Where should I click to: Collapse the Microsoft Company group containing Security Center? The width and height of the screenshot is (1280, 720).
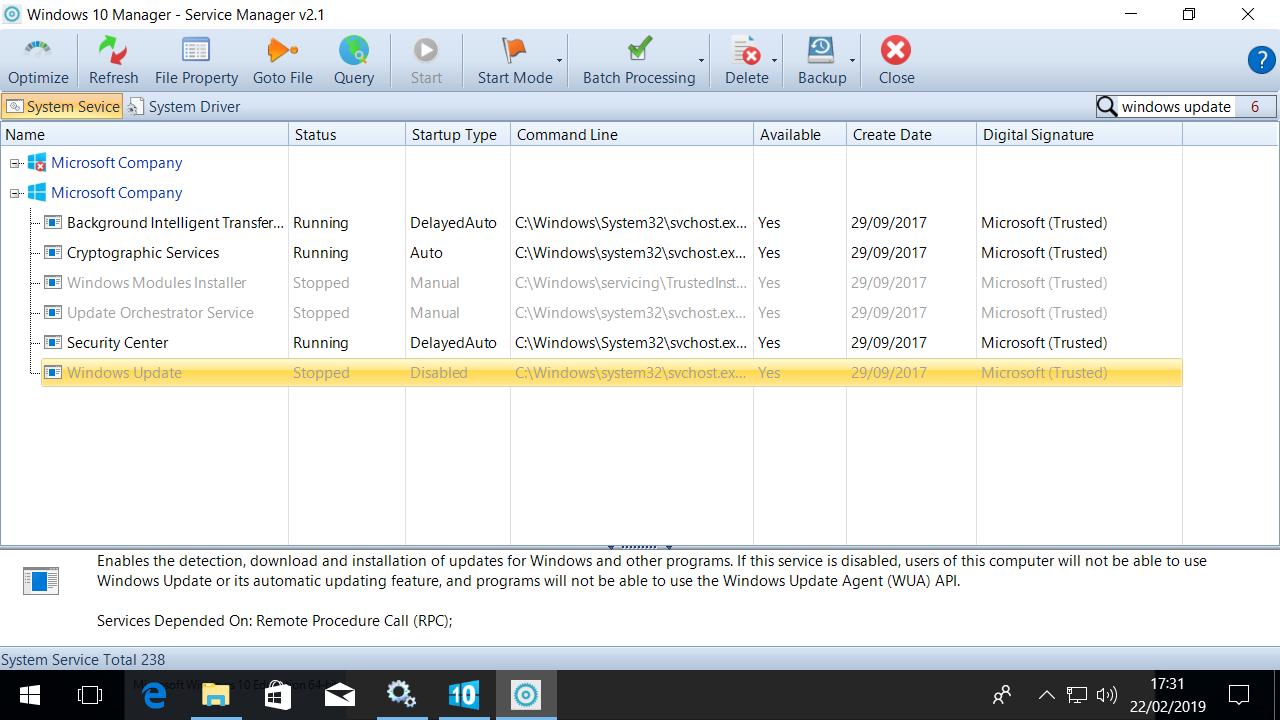15,193
